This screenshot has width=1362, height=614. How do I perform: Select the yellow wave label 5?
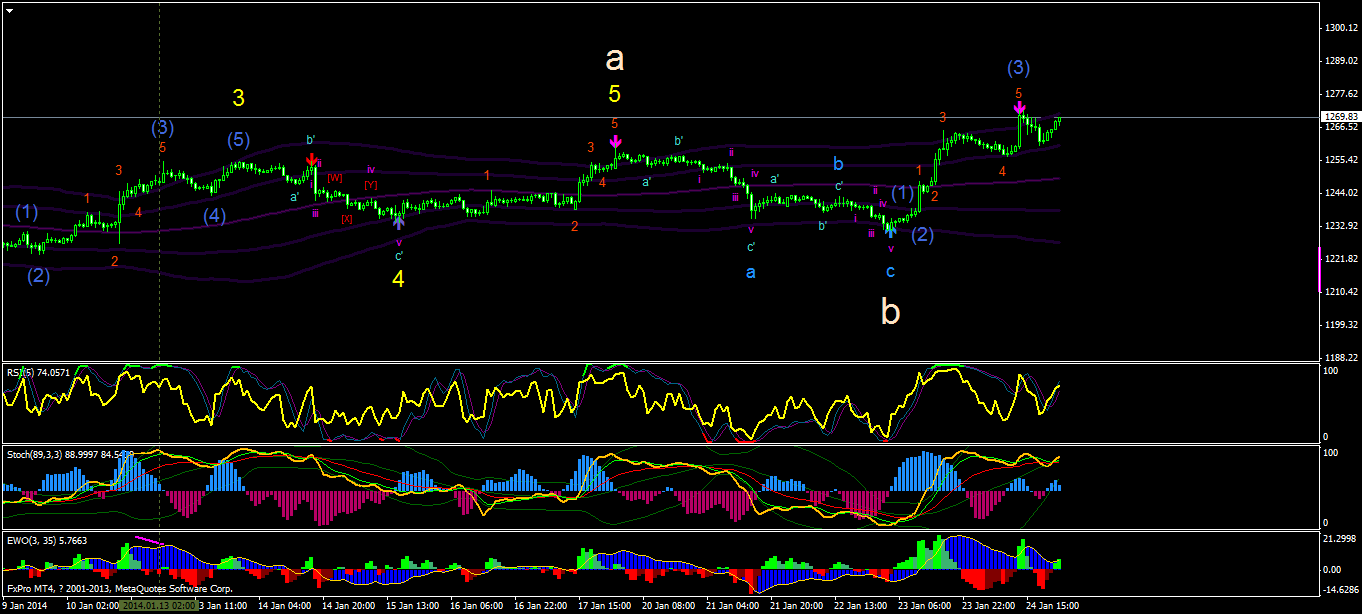614,94
